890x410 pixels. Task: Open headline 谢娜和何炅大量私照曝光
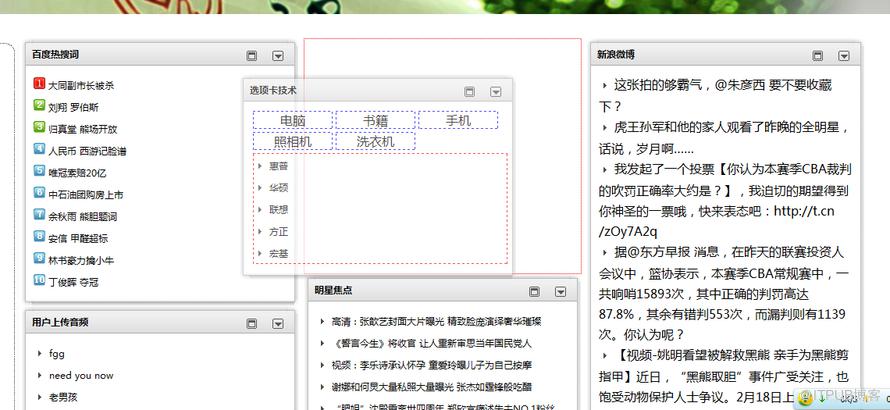(432, 387)
